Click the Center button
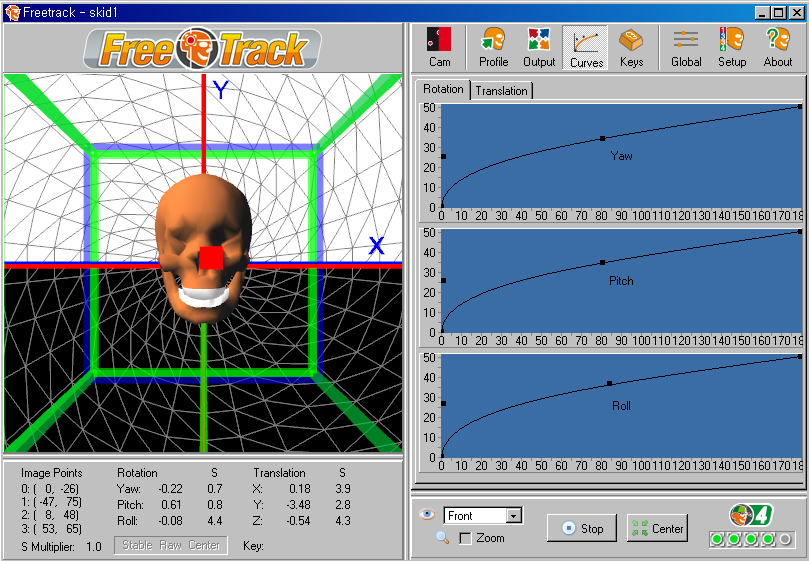The height and width of the screenshot is (561, 809). click(x=657, y=528)
